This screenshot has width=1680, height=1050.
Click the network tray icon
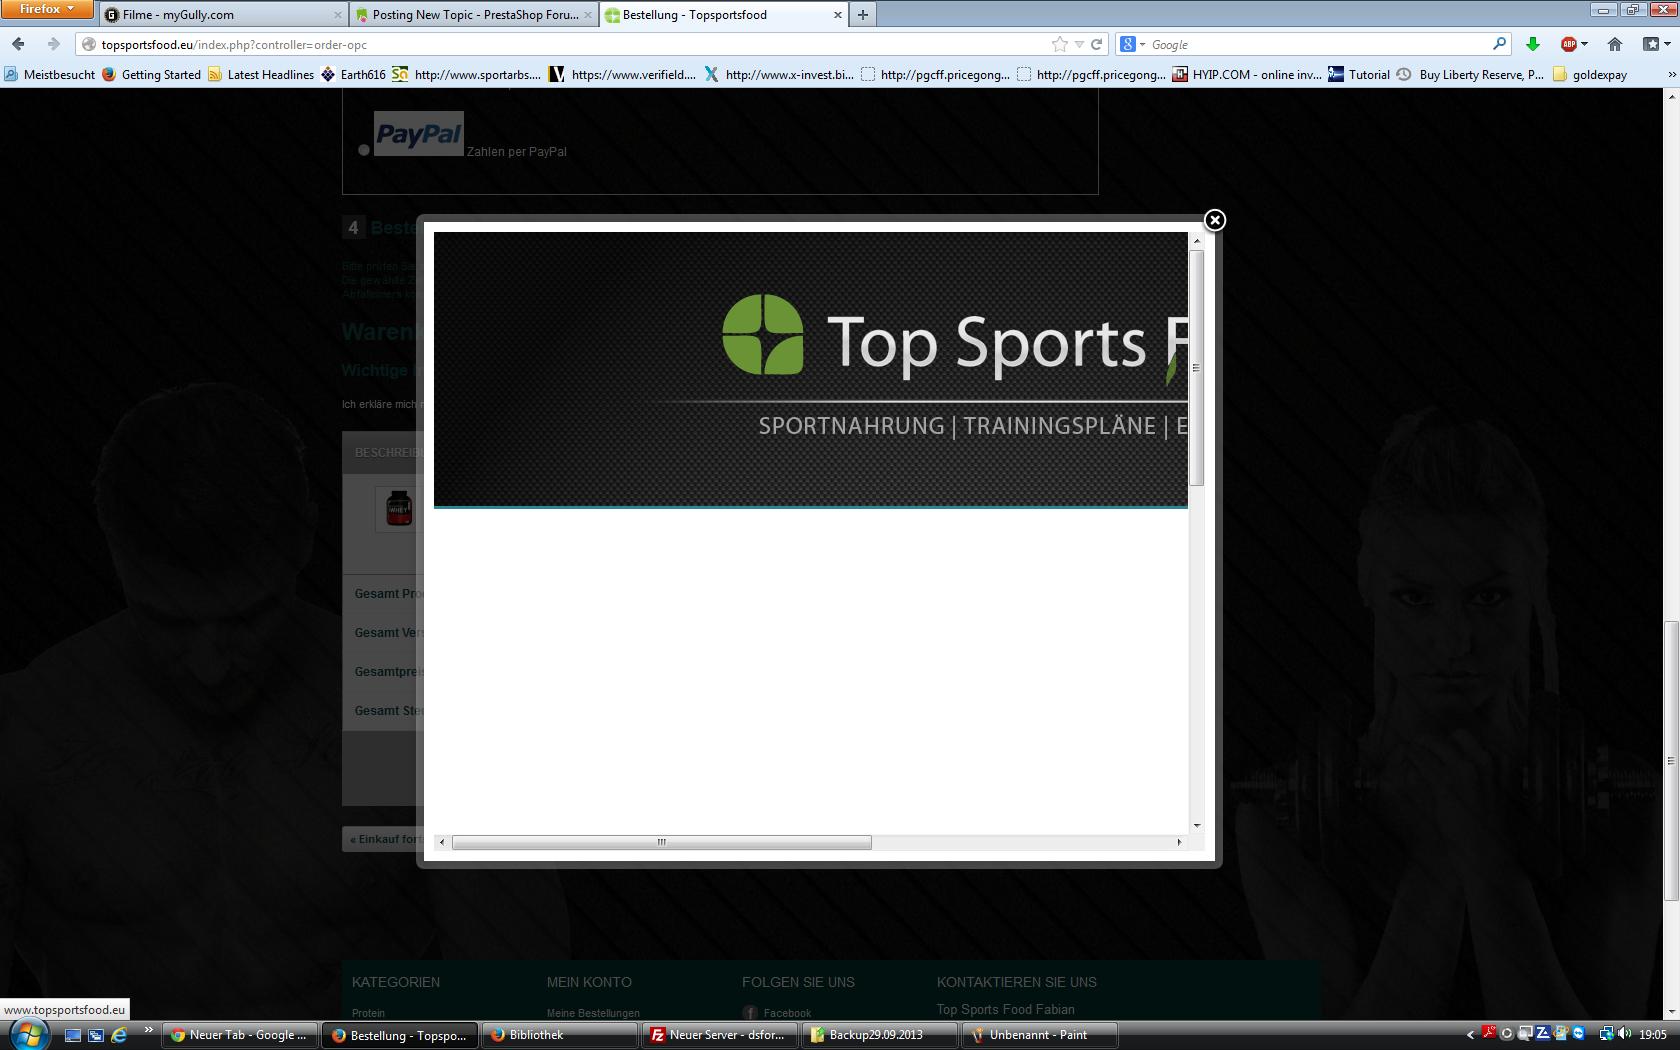point(1606,1035)
